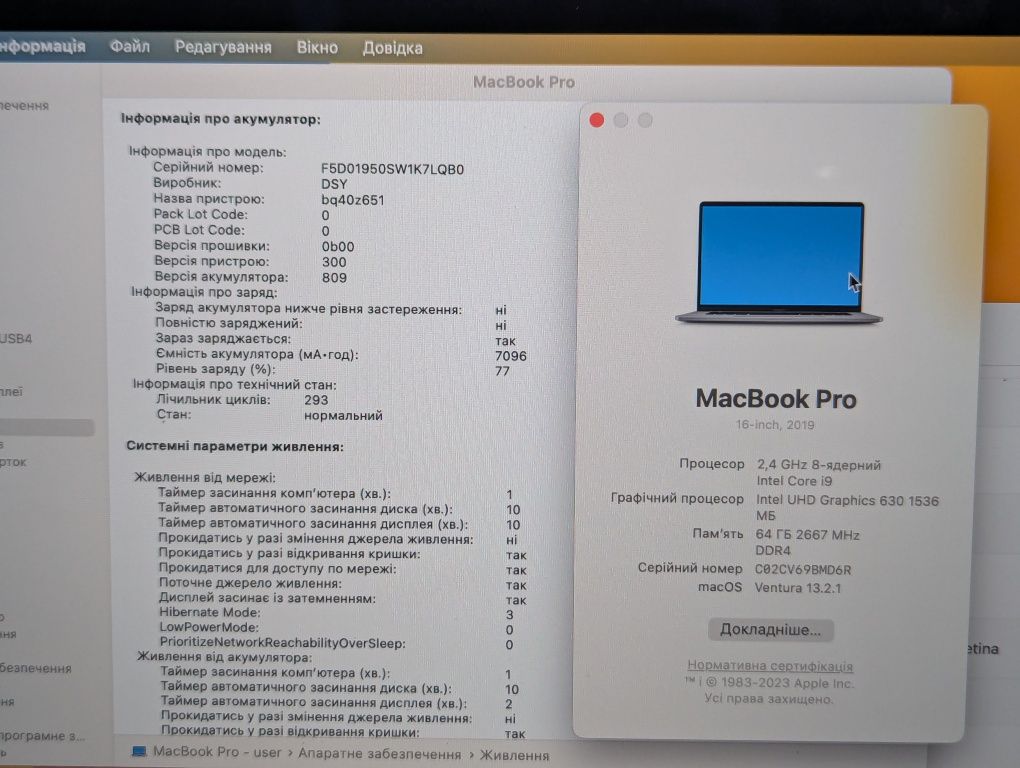
Task: Click the MacBook Pro laptop image
Action: coord(779,263)
